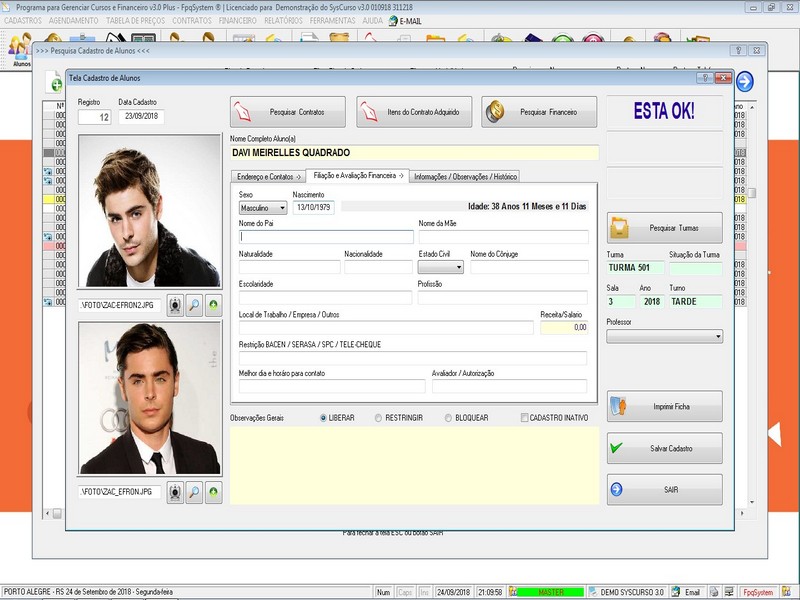Open the Alunos toolbar icon

click(20, 49)
